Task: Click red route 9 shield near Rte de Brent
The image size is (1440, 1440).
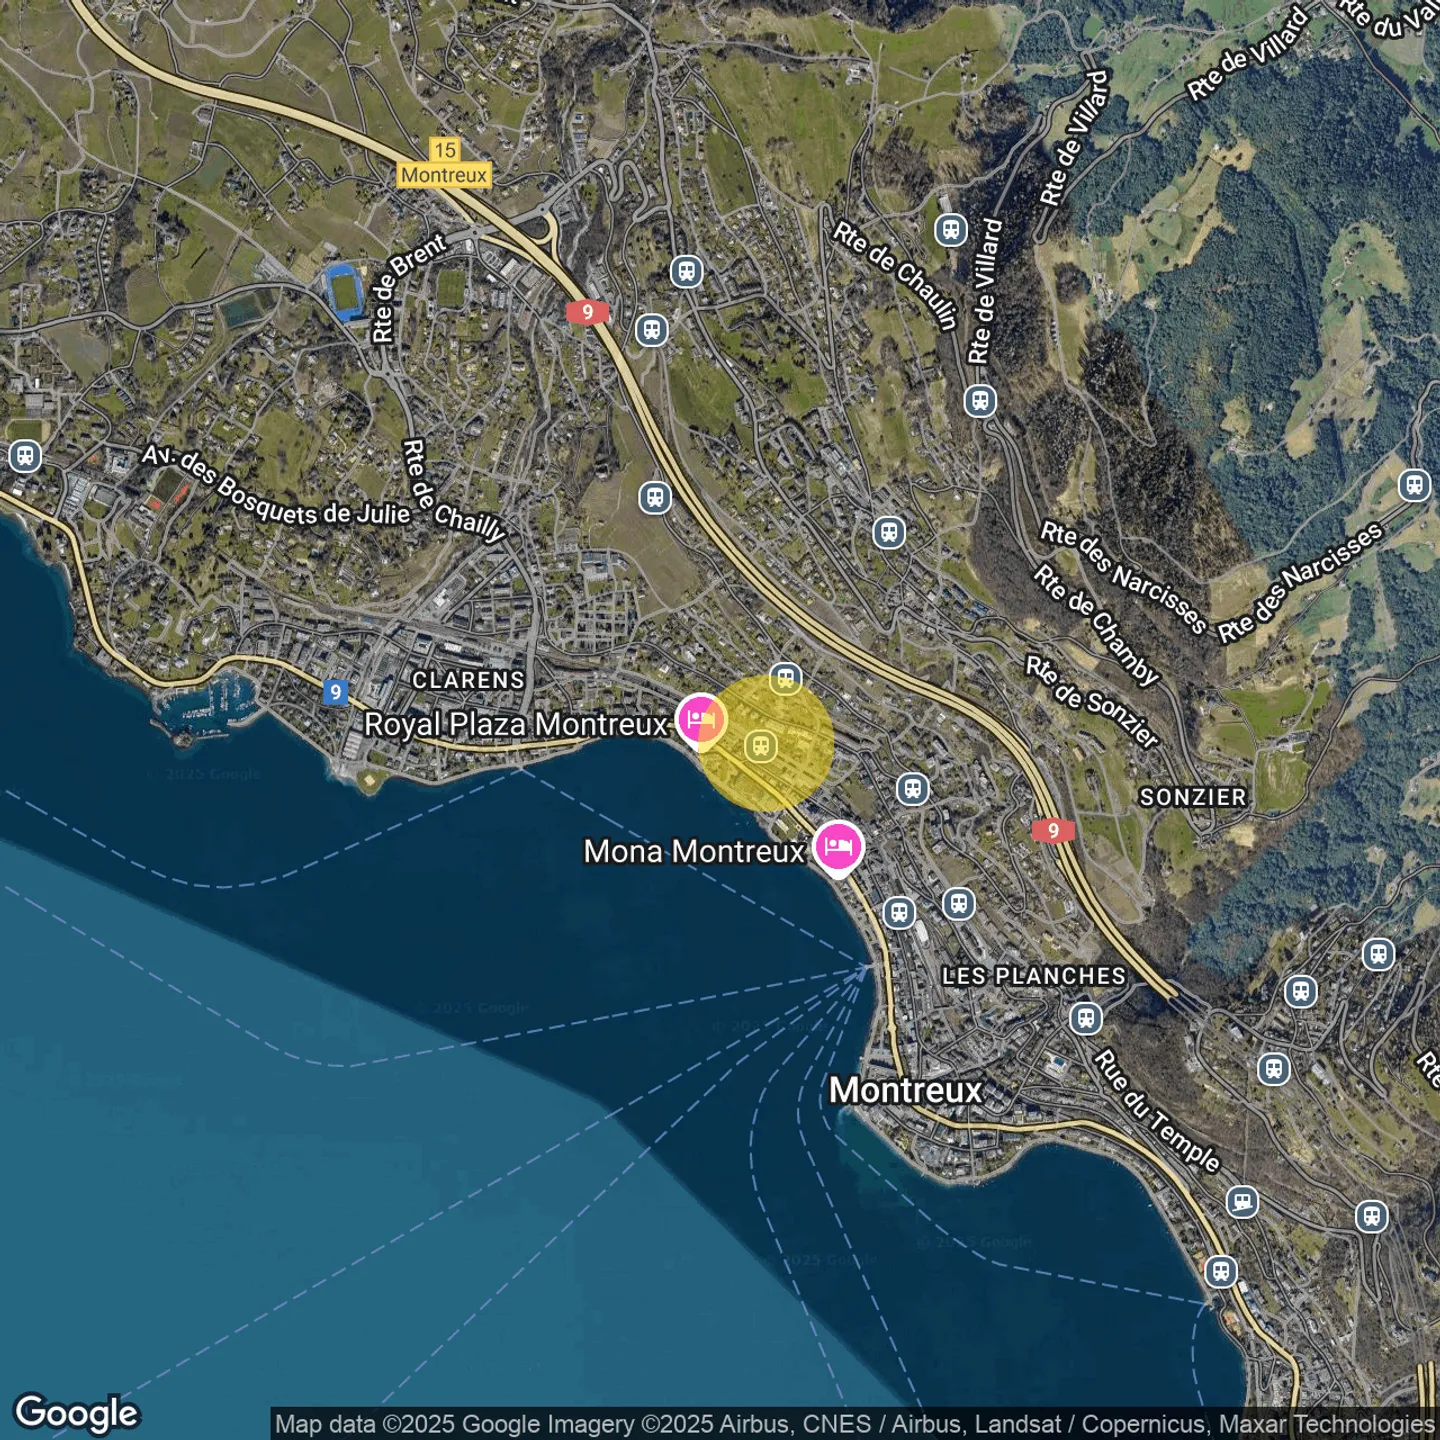Action: point(587,312)
